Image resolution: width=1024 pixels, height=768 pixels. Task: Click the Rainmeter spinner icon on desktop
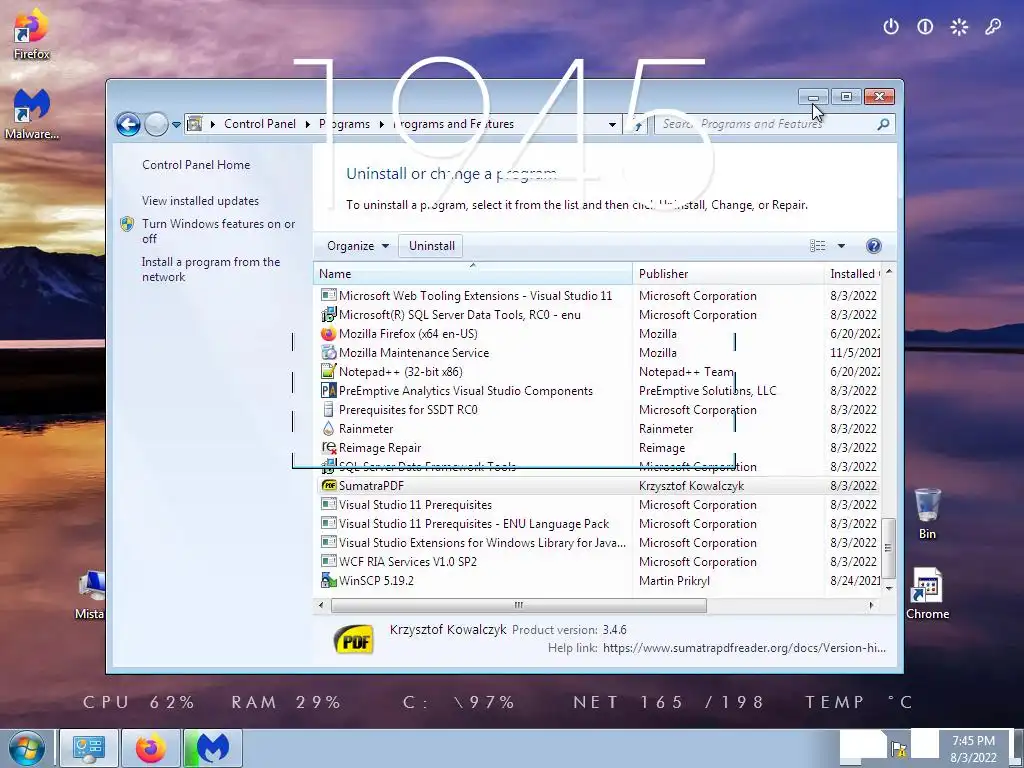click(x=959, y=27)
